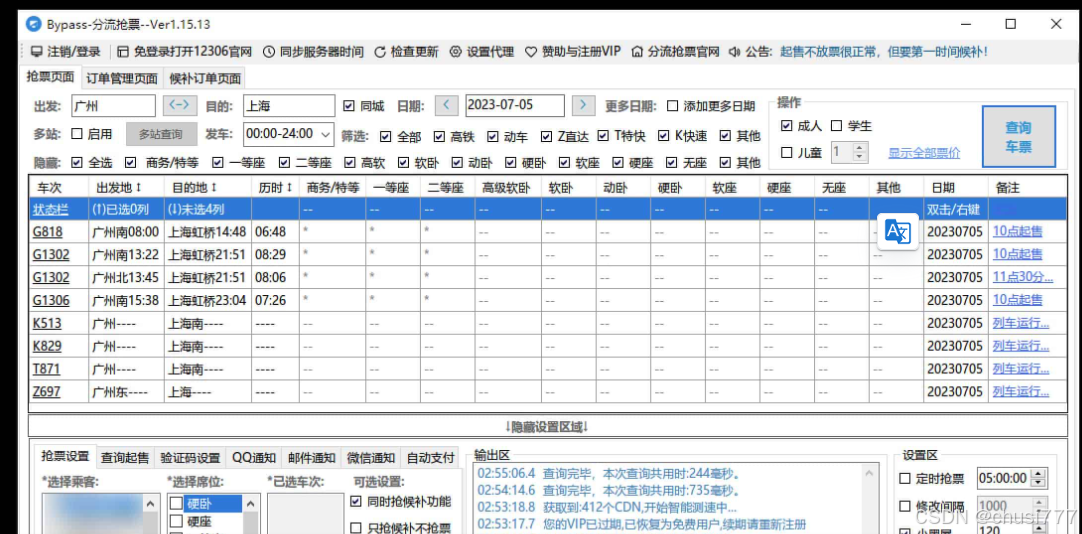The height and width of the screenshot is (534, 1082).
Task: Click the 公告 speaker icon
Action: point(734,52)
